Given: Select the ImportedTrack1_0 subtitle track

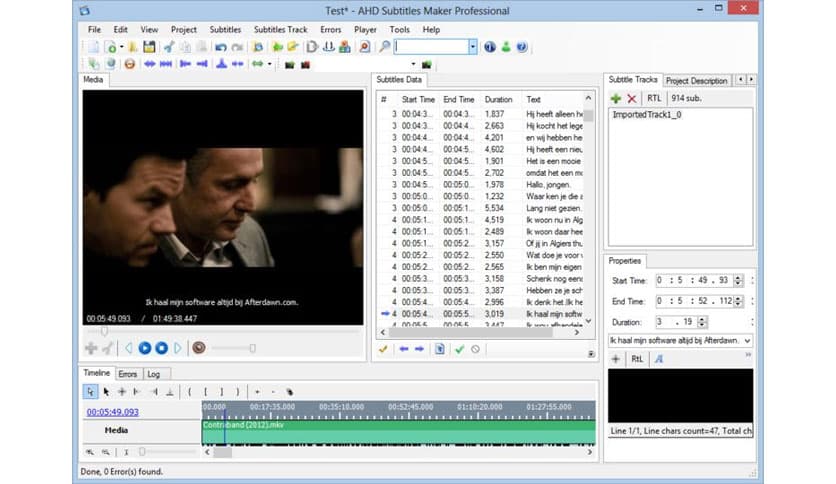Looking at the screenshot, I should tap(647, 115).
